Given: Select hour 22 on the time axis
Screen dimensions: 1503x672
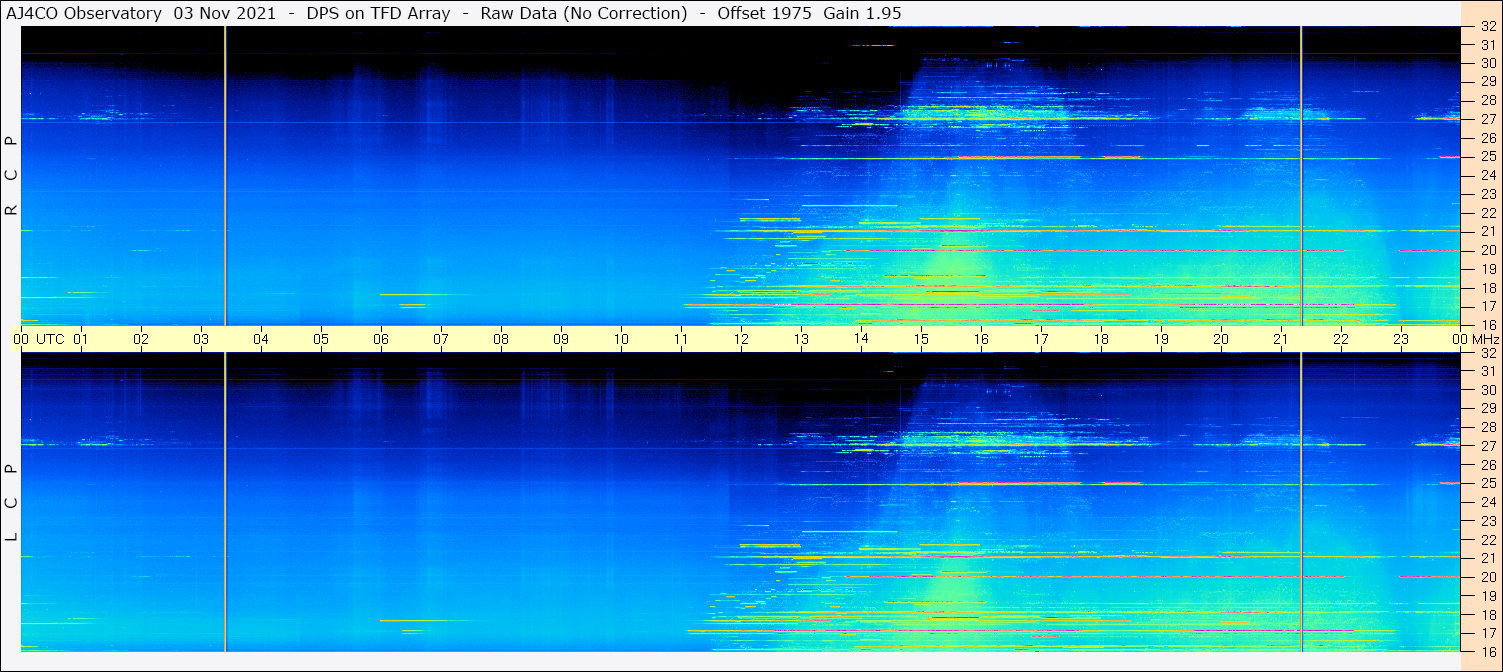Looking at the screenshot, I should [x=1341, y=339].
